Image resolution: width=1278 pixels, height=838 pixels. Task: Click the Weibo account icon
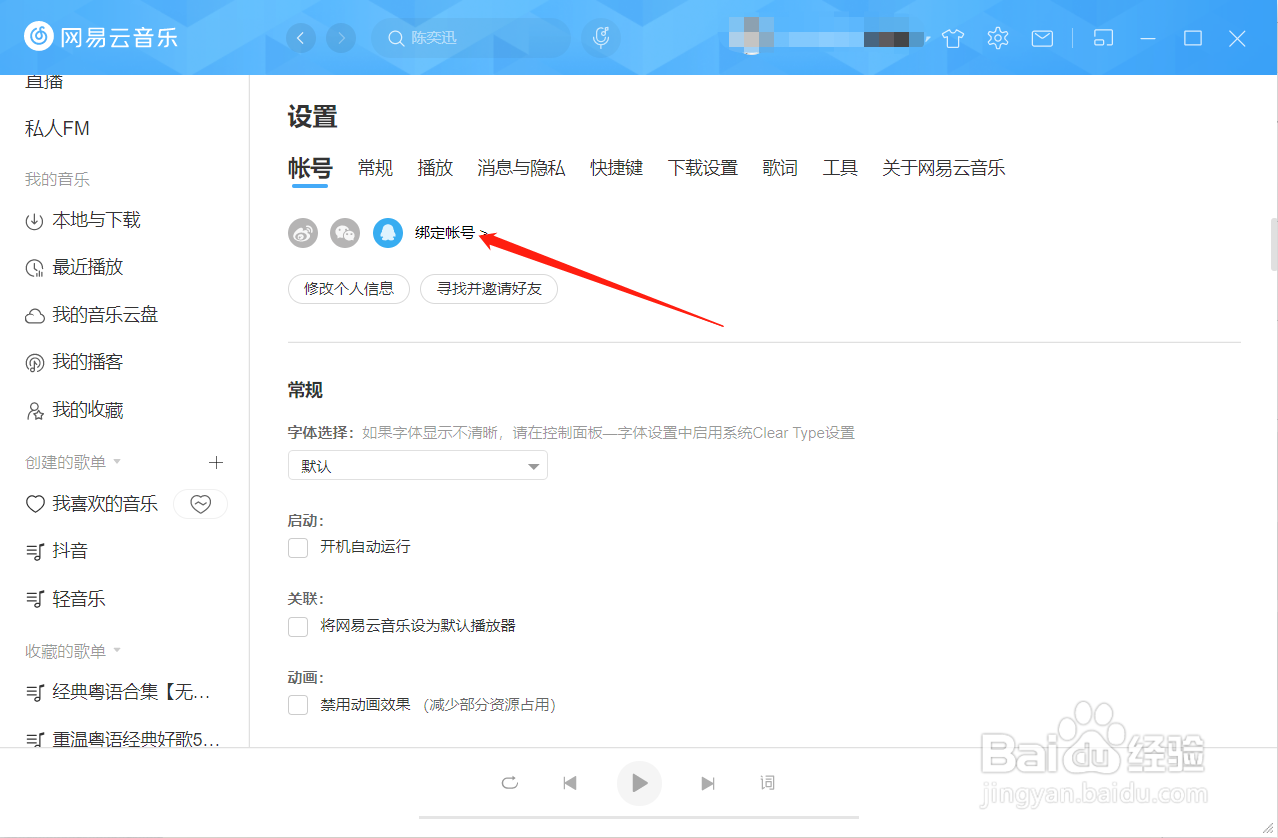pyautogui.click(x=303, y=233)
